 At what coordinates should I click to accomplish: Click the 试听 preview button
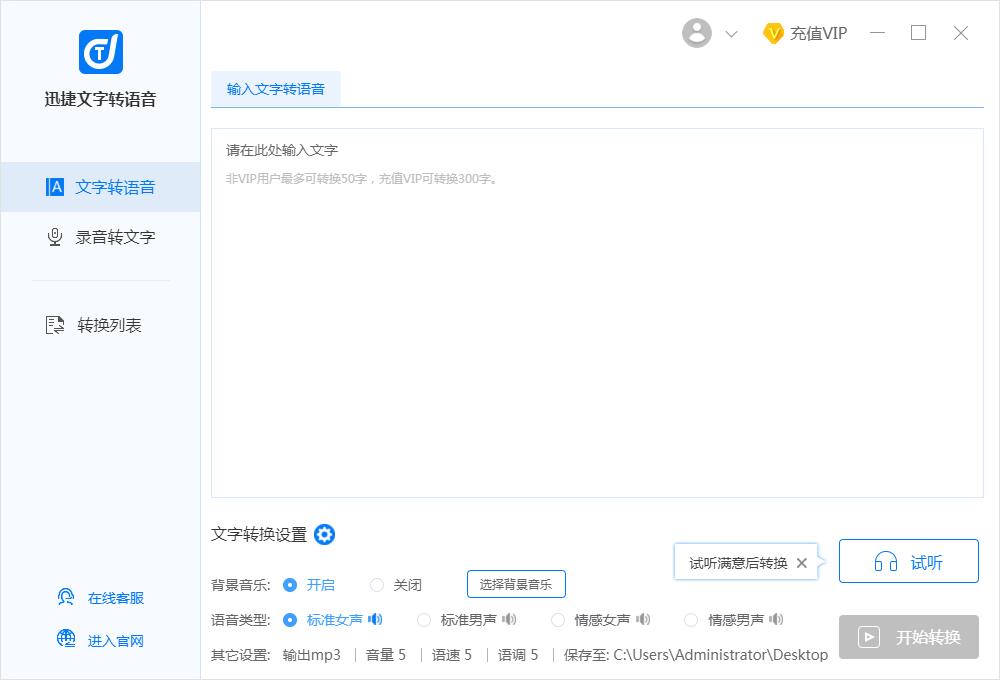pos(908,561)
